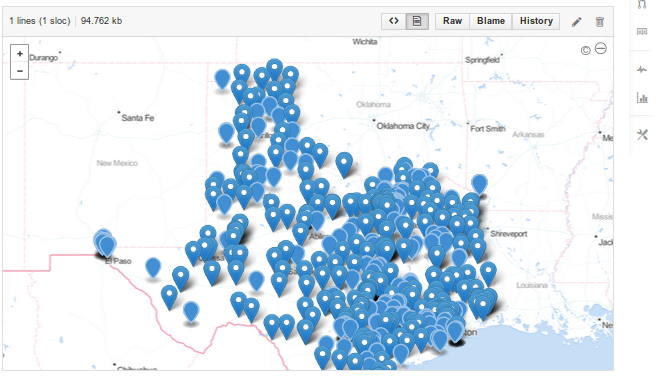Click the Oklahoma City map label
The width and height of the screenshot is (658, 377).
point(403,126)
